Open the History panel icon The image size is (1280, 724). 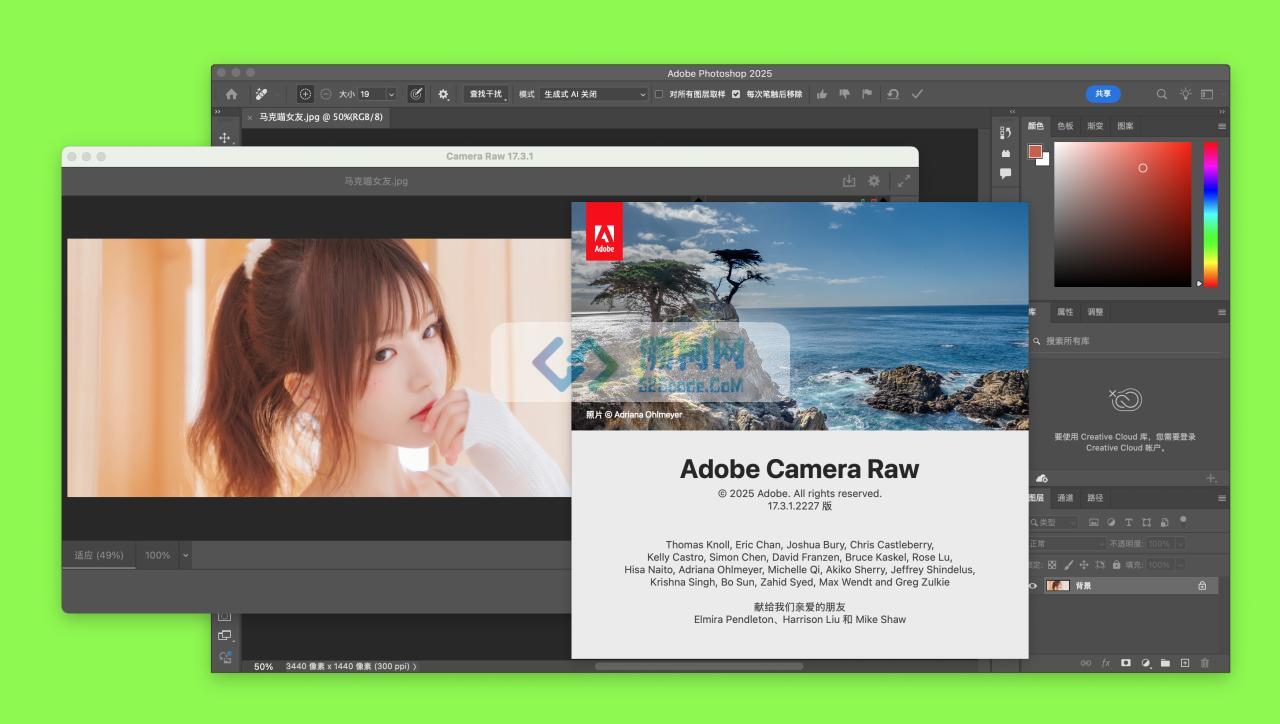(1006, 132)
